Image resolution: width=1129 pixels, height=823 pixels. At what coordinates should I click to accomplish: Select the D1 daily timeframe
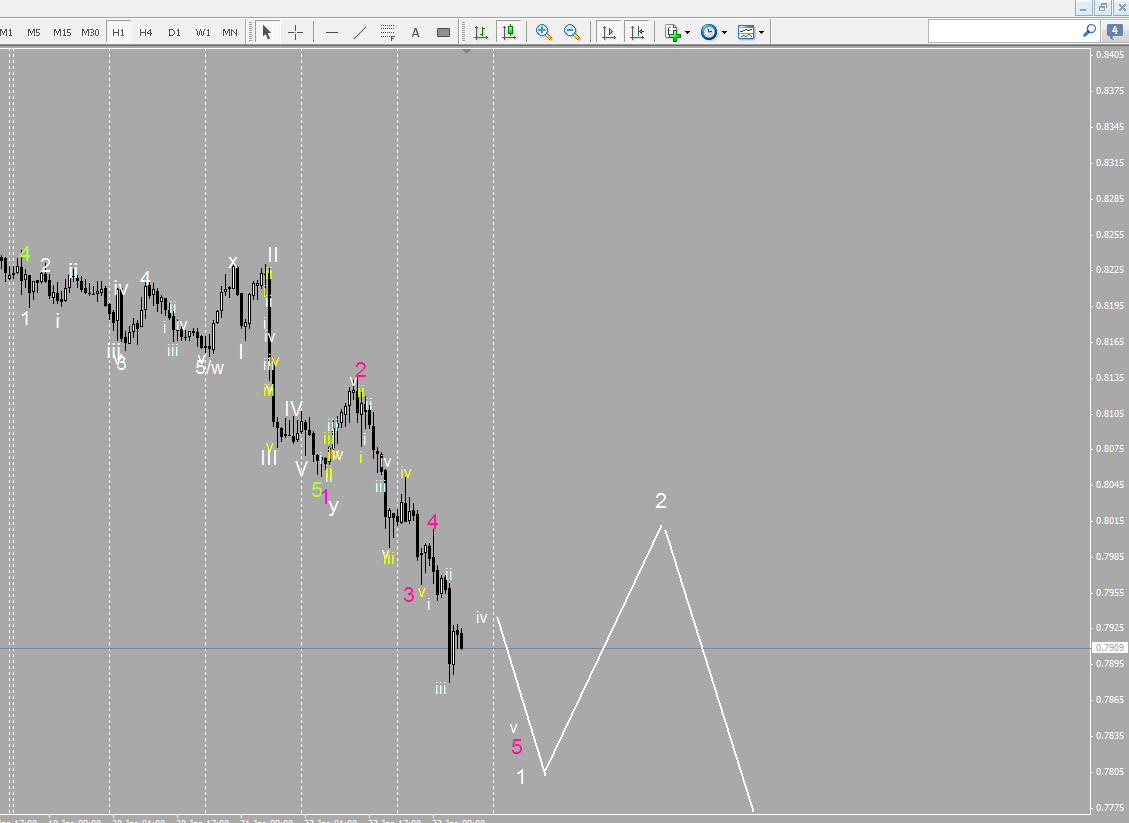(x=173, y=31)
